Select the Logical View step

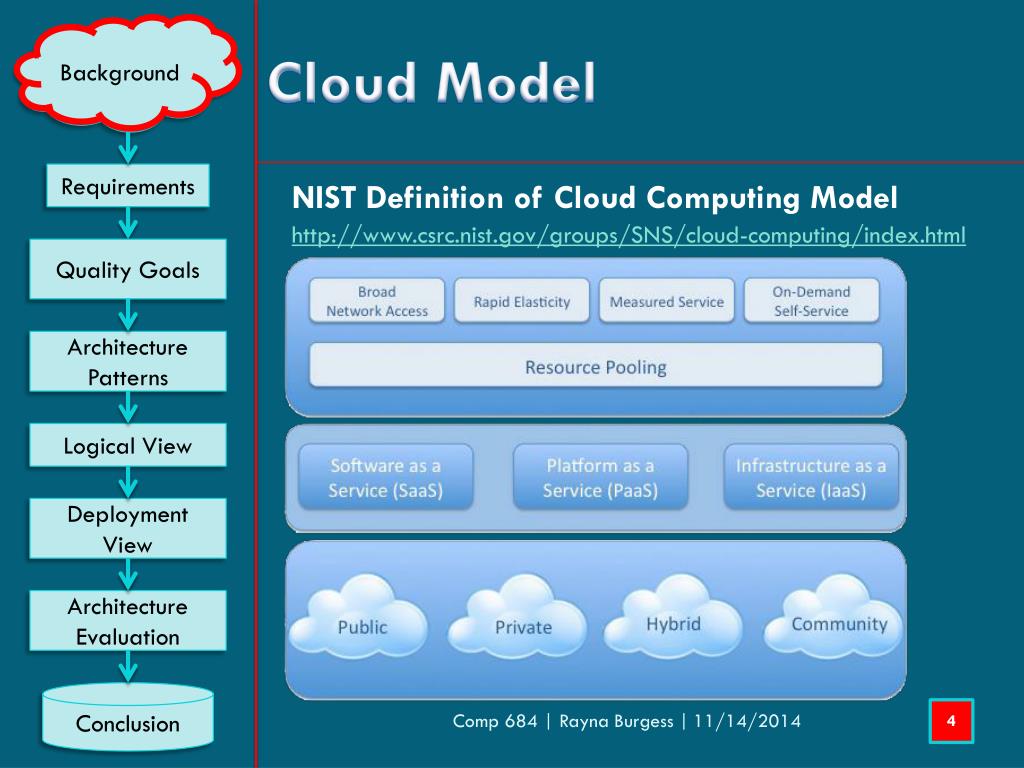pyautogui.click(x=128, y=445)
